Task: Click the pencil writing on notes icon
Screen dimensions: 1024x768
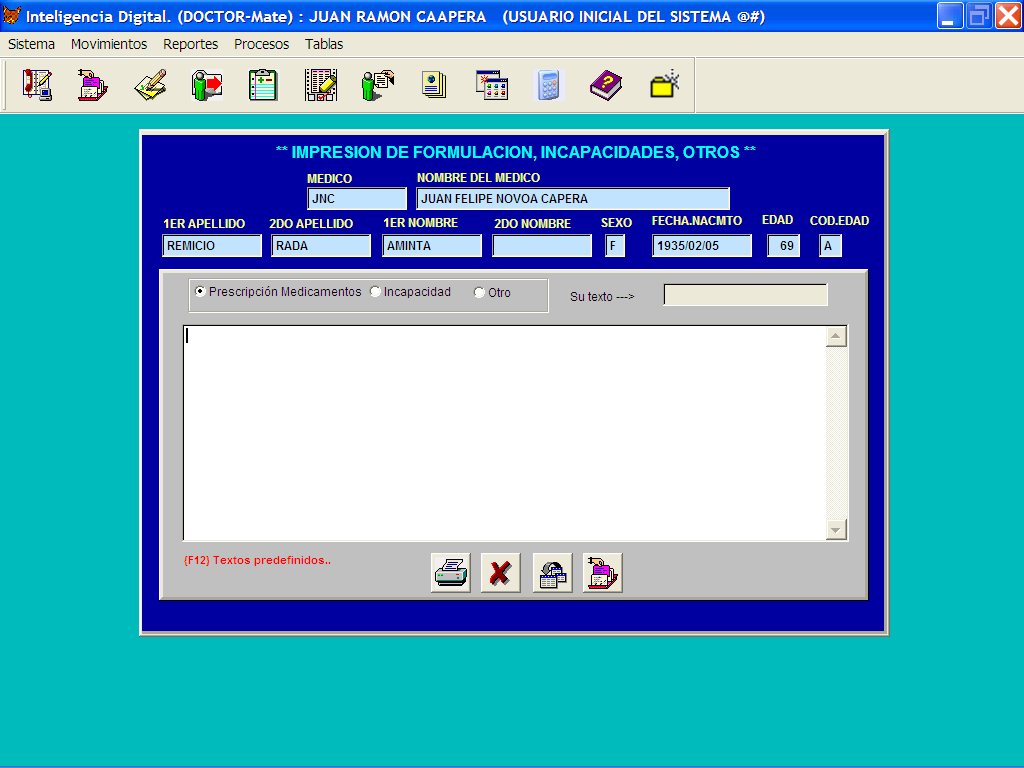Action: click(150, 85)
